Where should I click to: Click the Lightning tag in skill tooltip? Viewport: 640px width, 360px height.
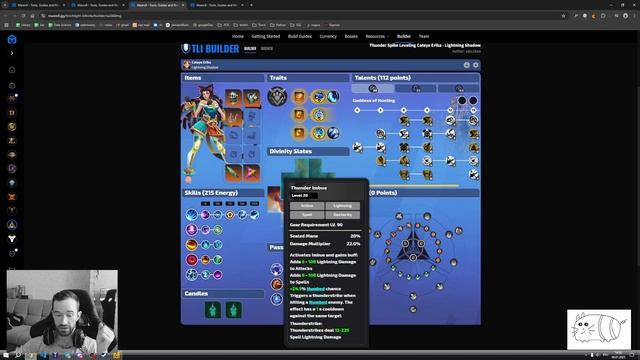[x=342, y=206]
